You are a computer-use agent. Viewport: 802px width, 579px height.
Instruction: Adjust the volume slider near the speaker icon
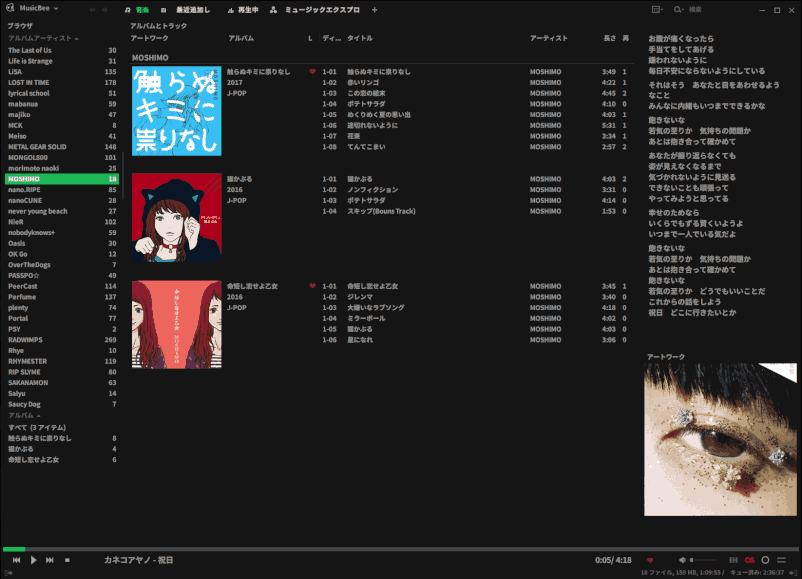click(x=702, y=558)
